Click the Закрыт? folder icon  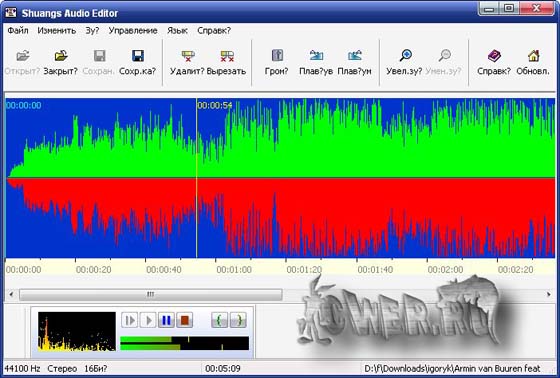pos(61,56)
